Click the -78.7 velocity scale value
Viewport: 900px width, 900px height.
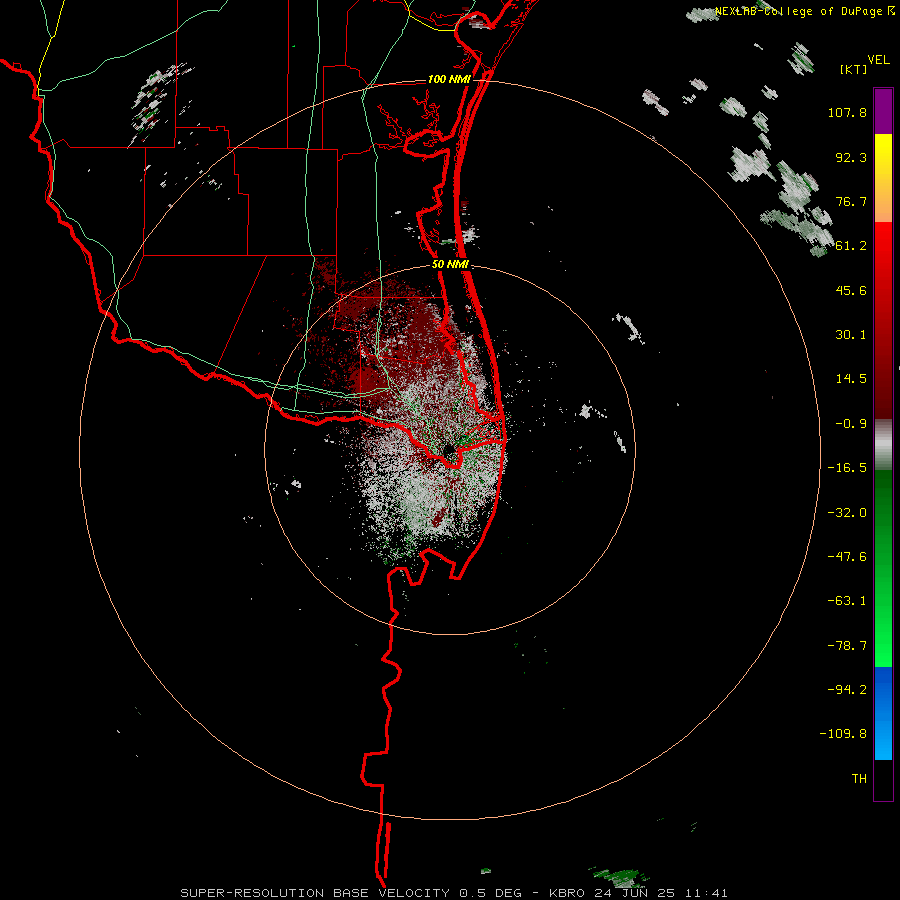tap(847, 646)
